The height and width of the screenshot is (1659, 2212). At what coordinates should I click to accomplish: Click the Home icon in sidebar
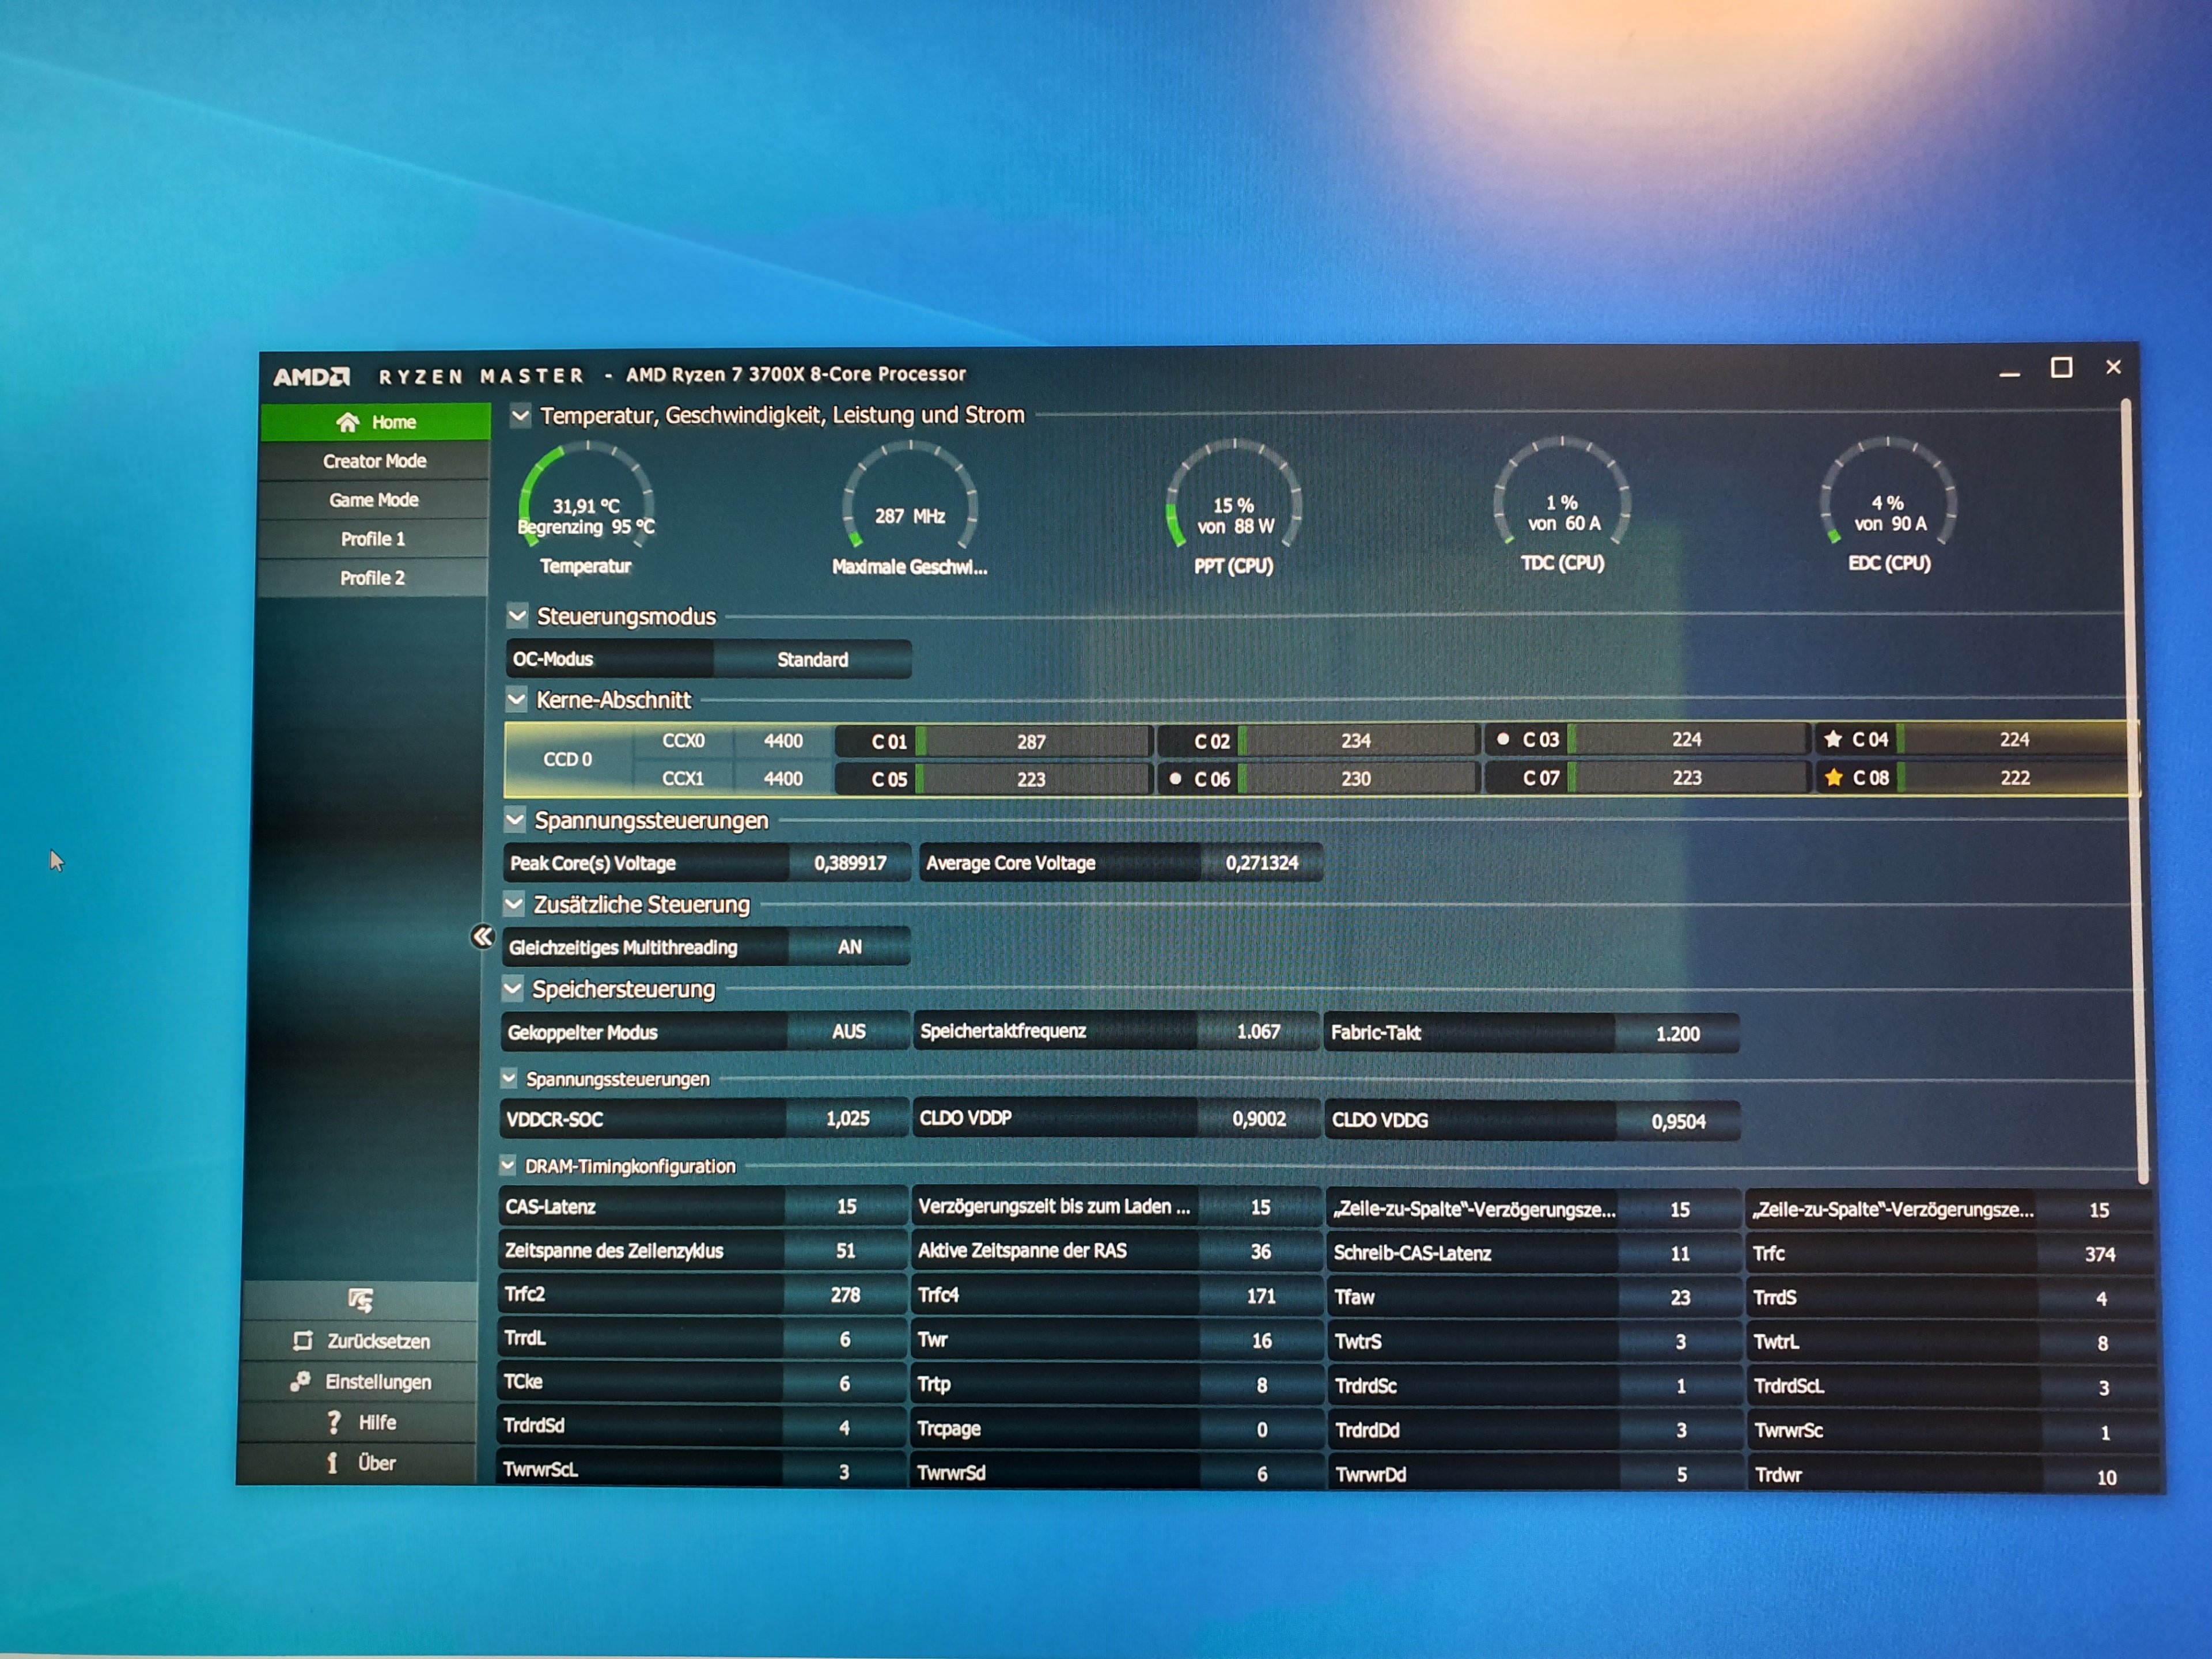347,423
